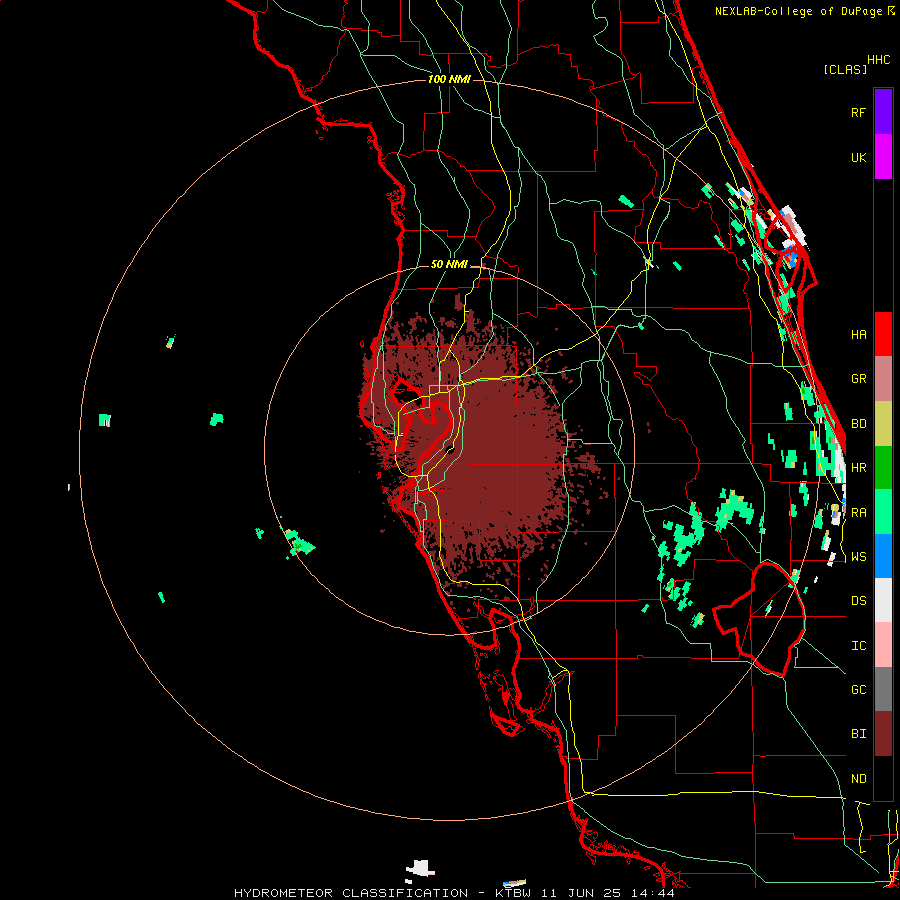Select the GC legend label
The image size is (900, 900).
tap(858, 689)
